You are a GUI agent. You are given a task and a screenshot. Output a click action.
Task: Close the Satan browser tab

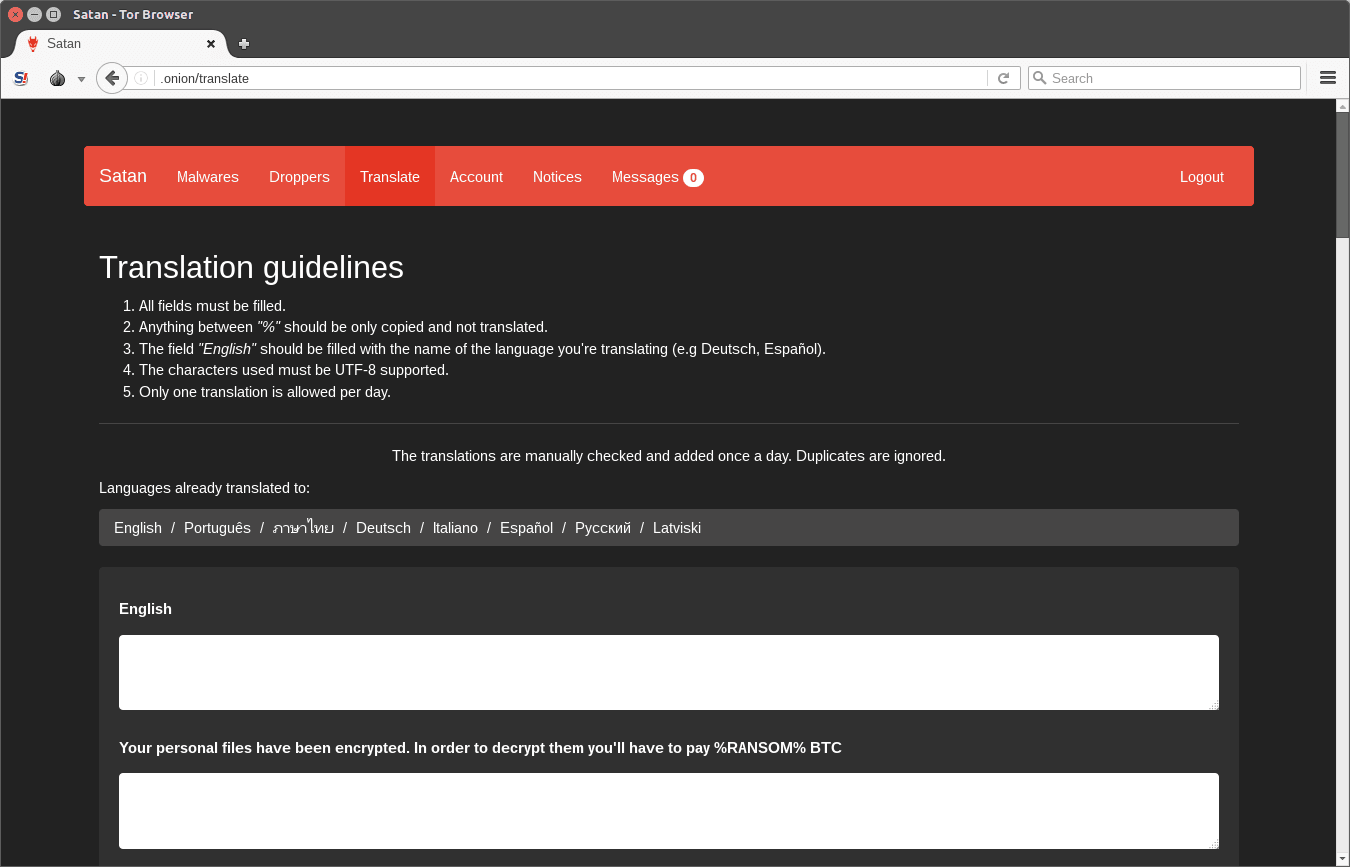[x=211, y=44]
